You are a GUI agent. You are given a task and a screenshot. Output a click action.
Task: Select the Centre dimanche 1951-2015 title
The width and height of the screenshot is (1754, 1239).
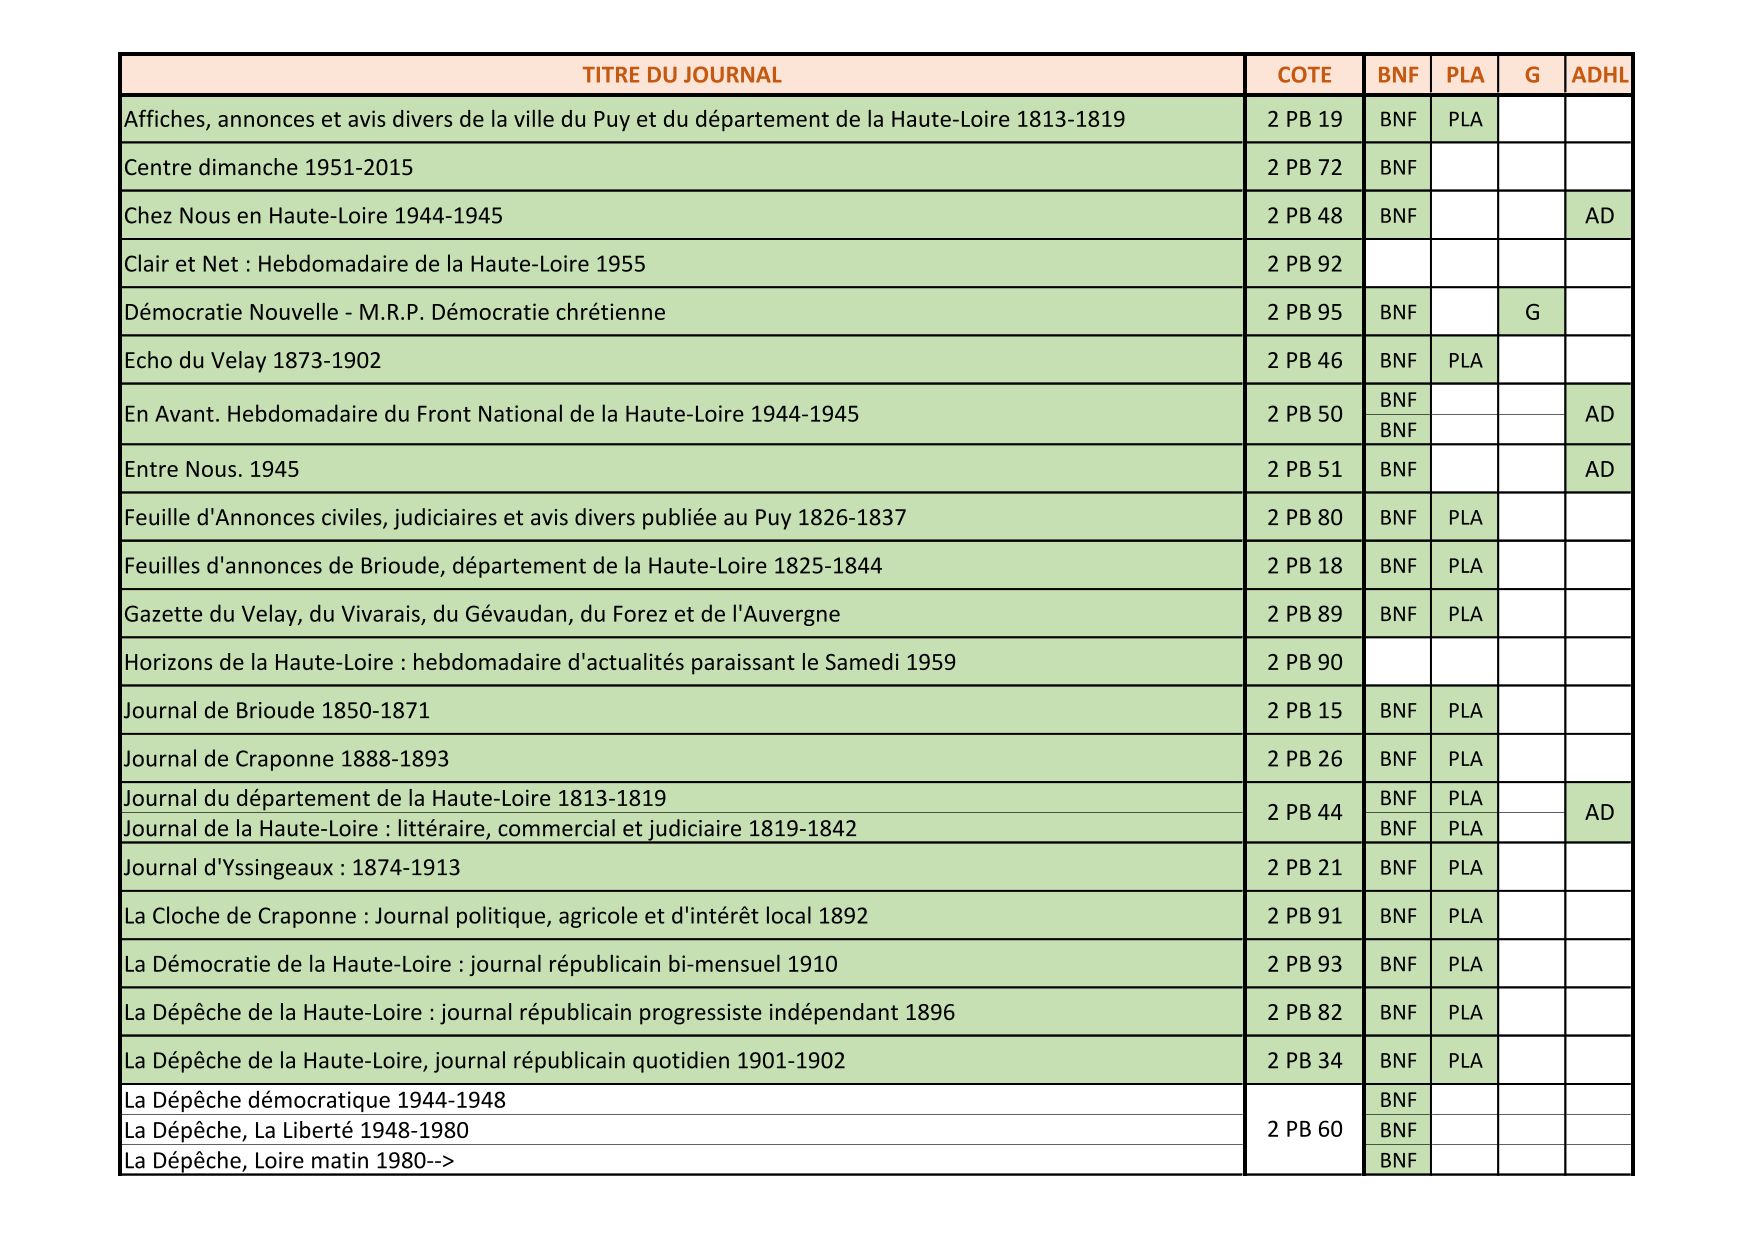click(269, 167)
